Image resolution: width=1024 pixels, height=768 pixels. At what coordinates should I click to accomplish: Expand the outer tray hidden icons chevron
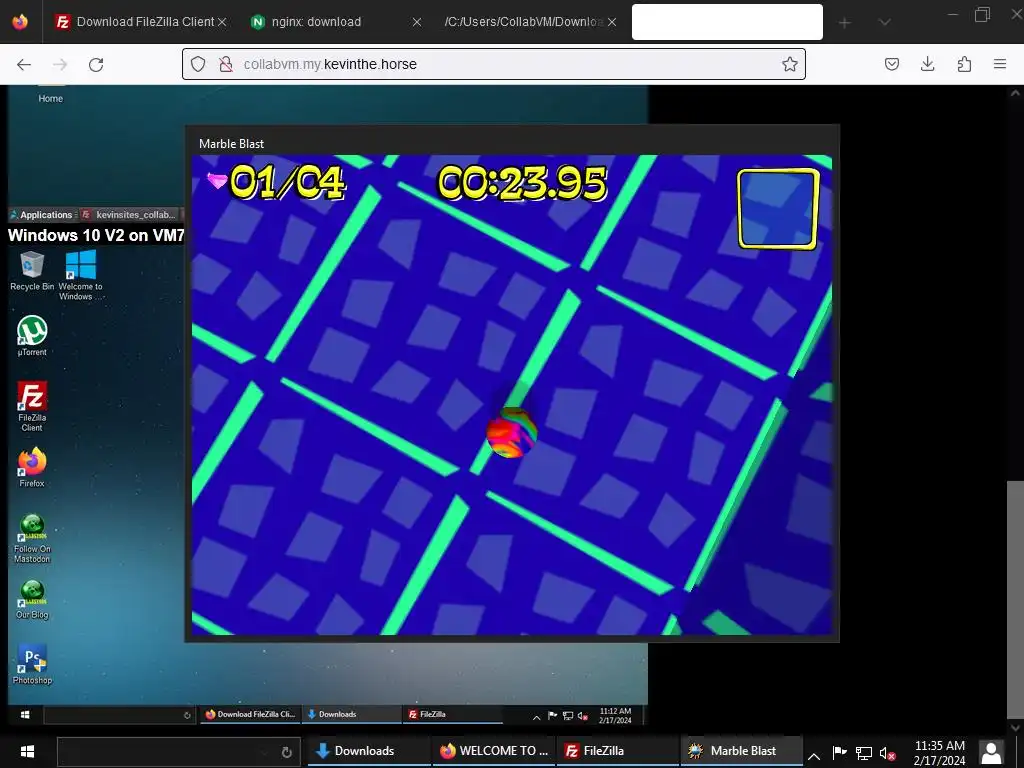click(x=814, y=756)
